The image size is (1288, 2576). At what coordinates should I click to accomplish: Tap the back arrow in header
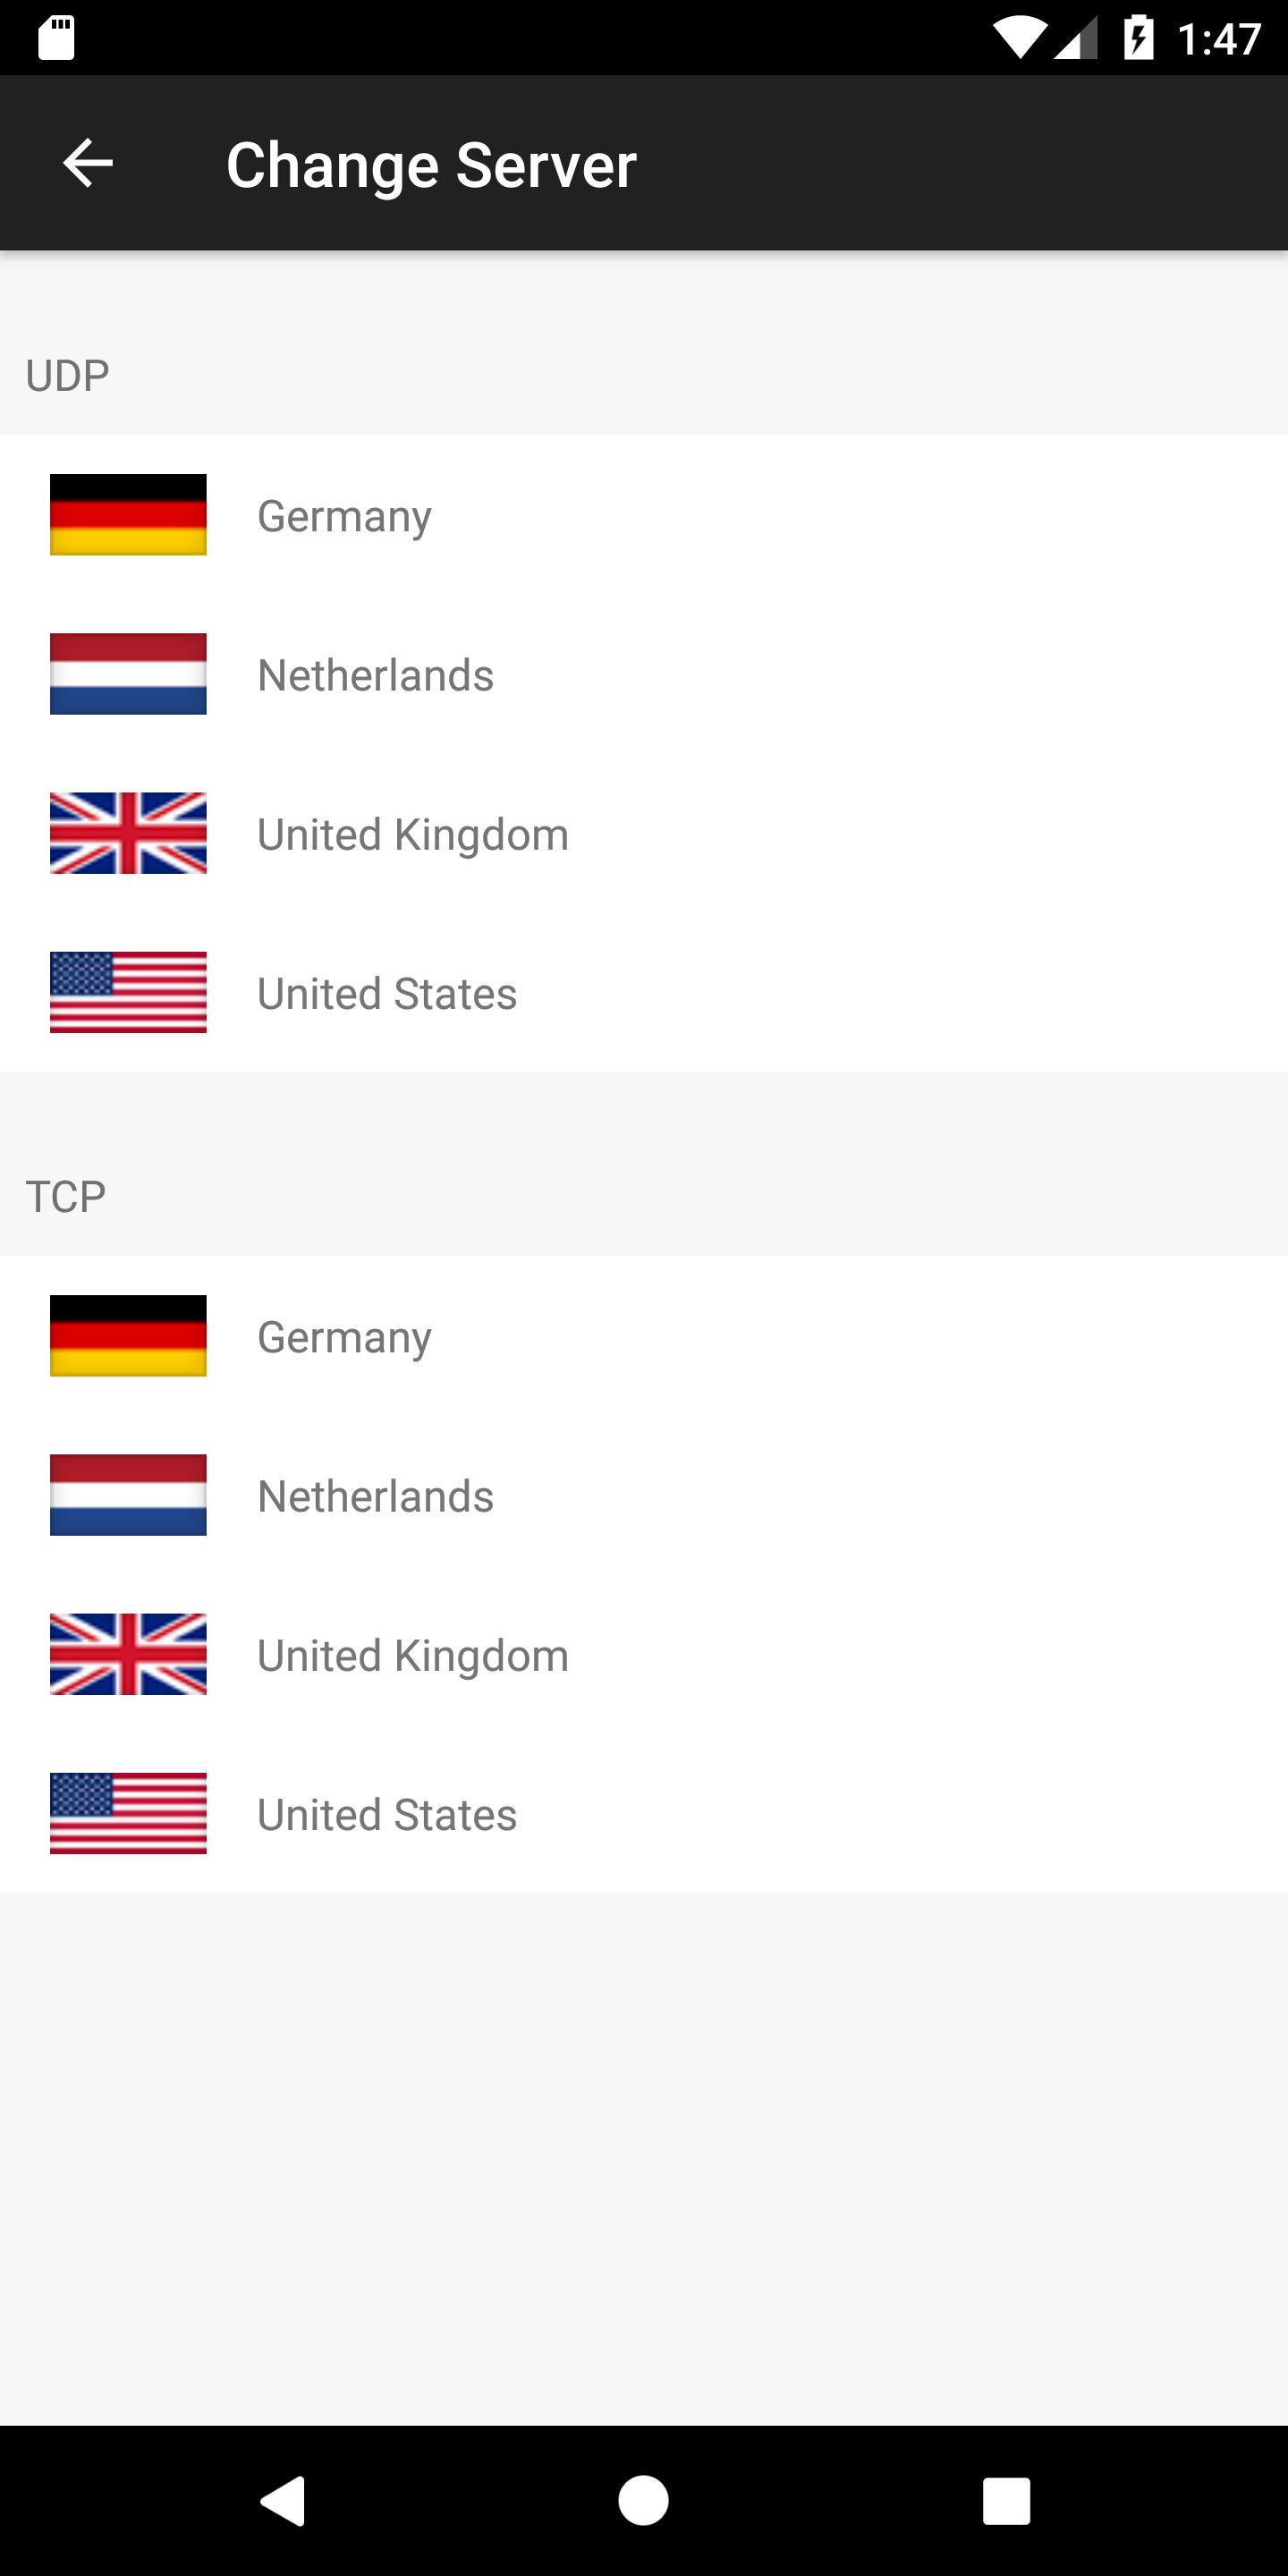coord(88,163)
